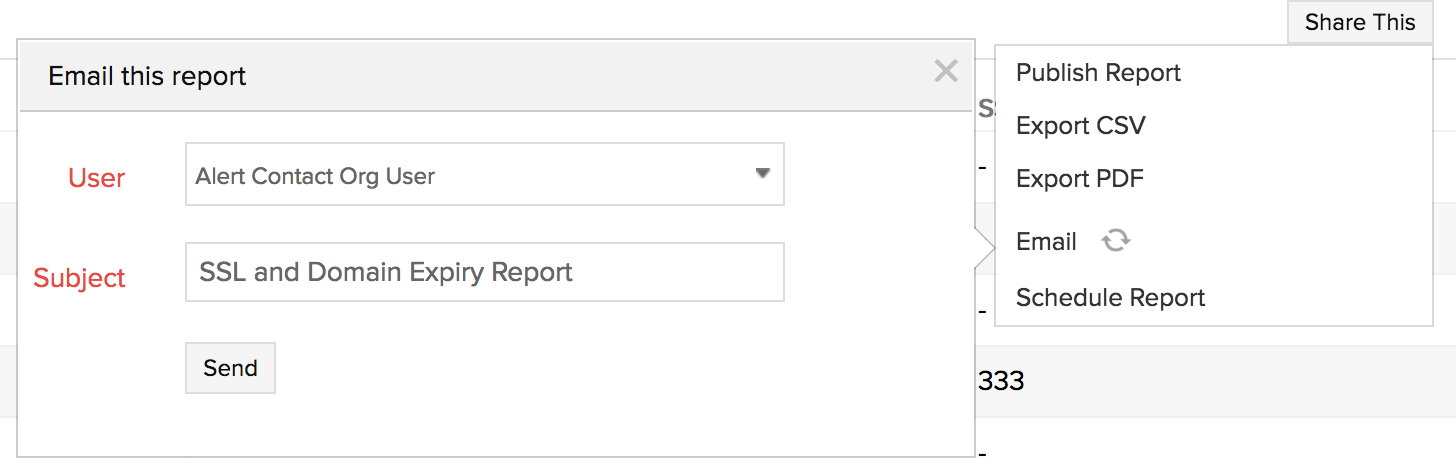Viewport: 1456px width, 466px height.
Task: Click the partially hidden column header beside Publish Report
Action: pos(985,109)
